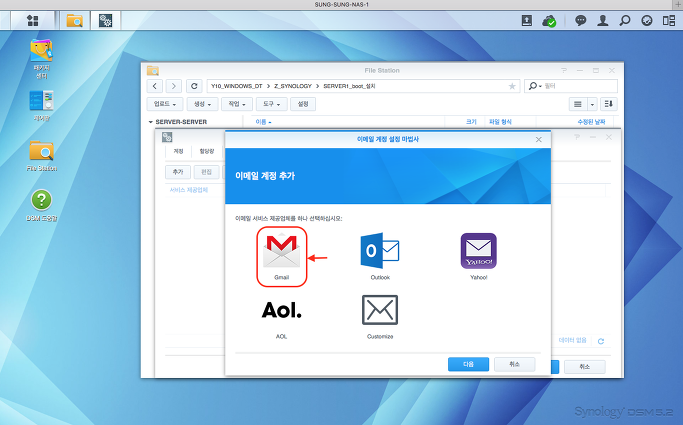Refresh the File Station folder

click(x=194, y=86)
